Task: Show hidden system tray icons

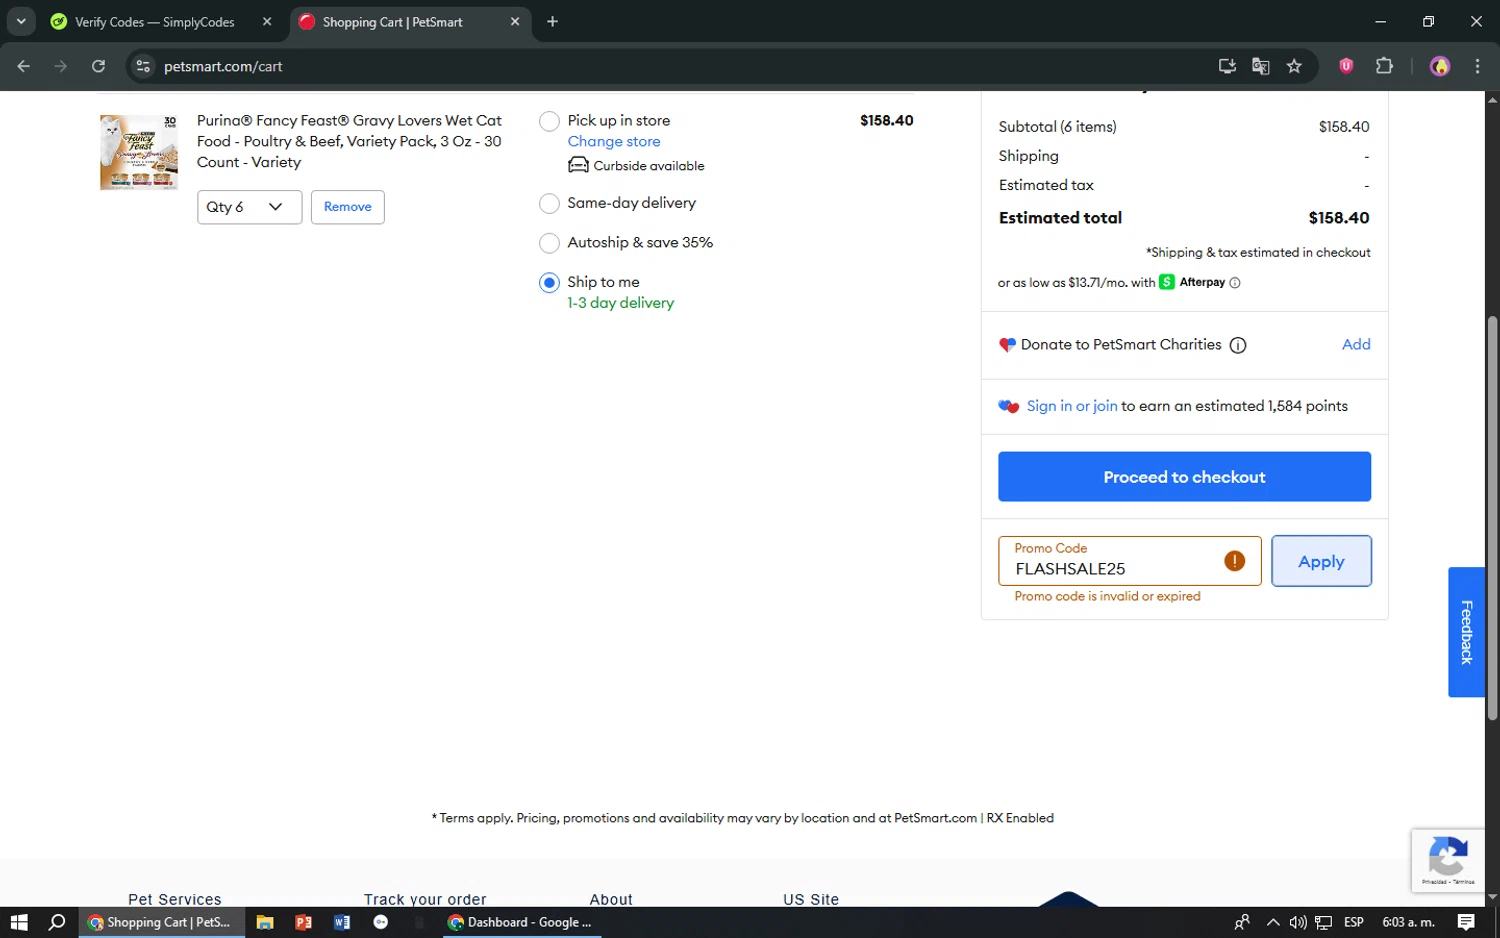Action: pos(1272,922)
